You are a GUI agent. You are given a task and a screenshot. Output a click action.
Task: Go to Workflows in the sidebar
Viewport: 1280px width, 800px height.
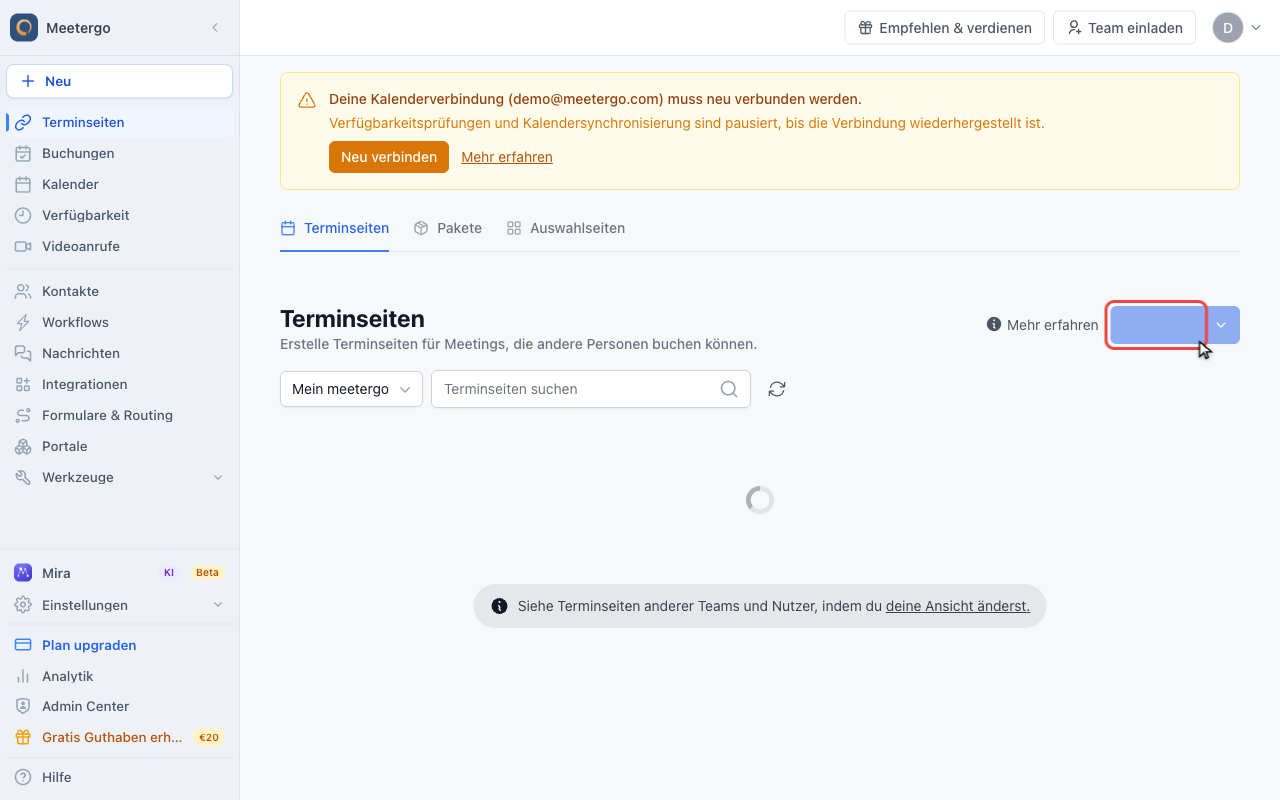tap(119, 322)
